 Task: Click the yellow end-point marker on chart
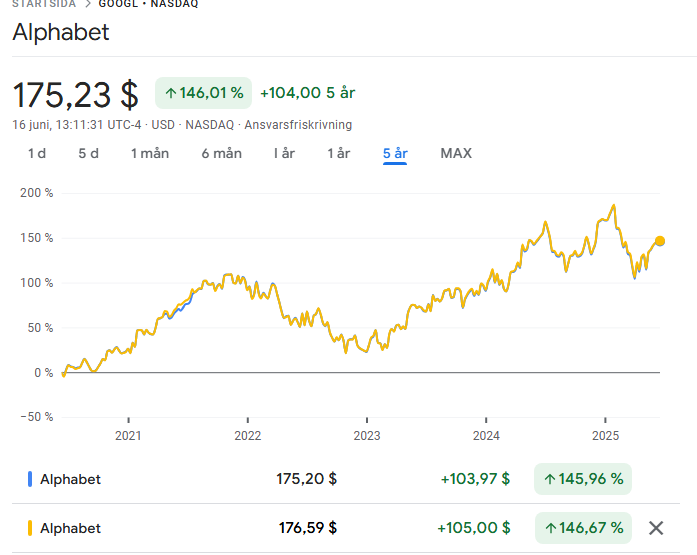[x=660, y=241]
